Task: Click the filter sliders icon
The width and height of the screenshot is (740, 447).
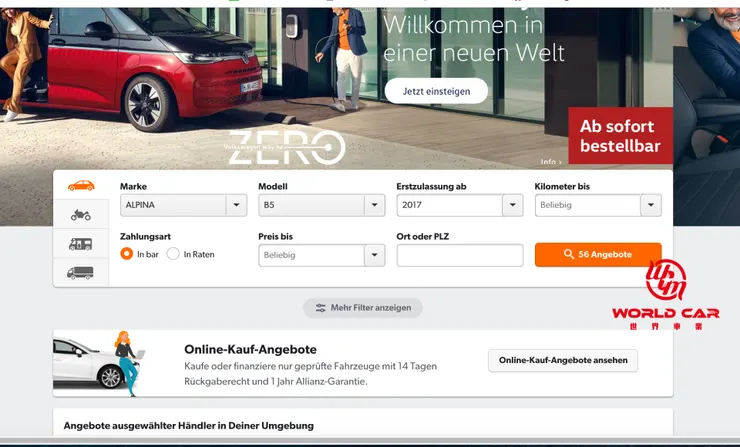Action: [x=320, y=308]
